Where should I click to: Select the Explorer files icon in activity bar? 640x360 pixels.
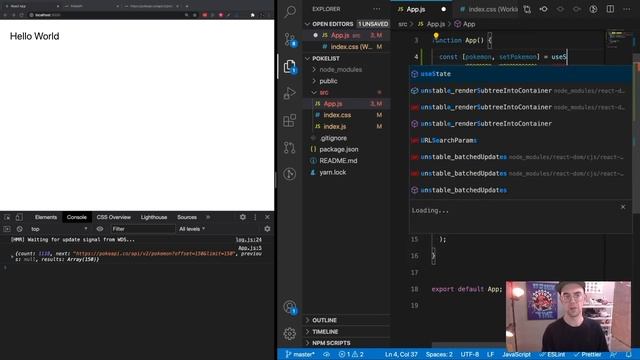(x=290, y=66)
